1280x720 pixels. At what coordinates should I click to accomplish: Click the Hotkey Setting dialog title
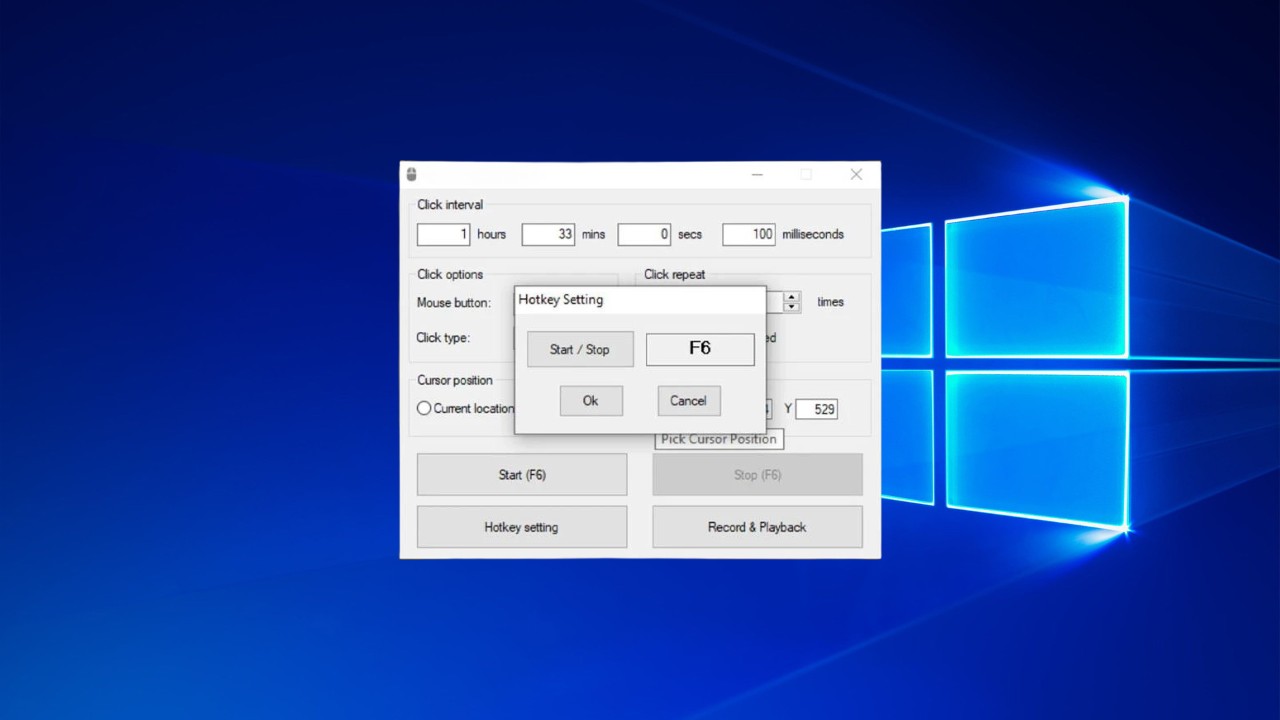tap(561, 299)
